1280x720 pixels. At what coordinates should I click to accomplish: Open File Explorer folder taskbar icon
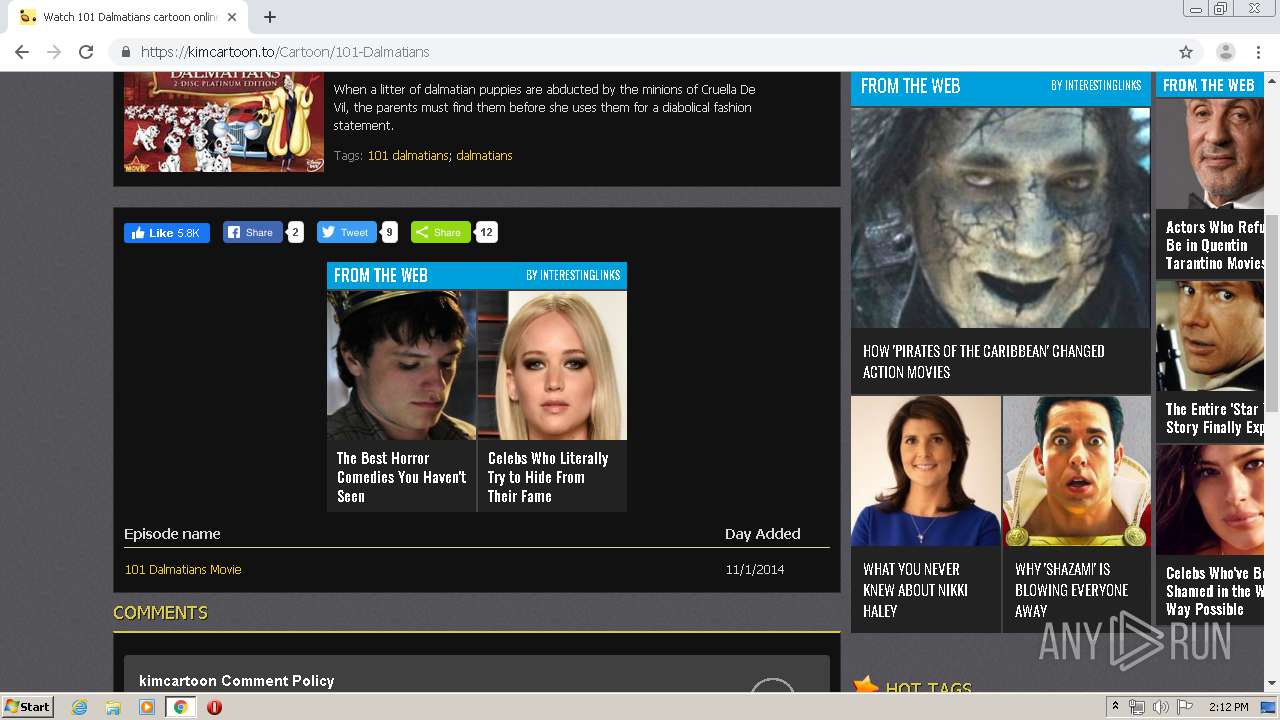tap(113, 707)
